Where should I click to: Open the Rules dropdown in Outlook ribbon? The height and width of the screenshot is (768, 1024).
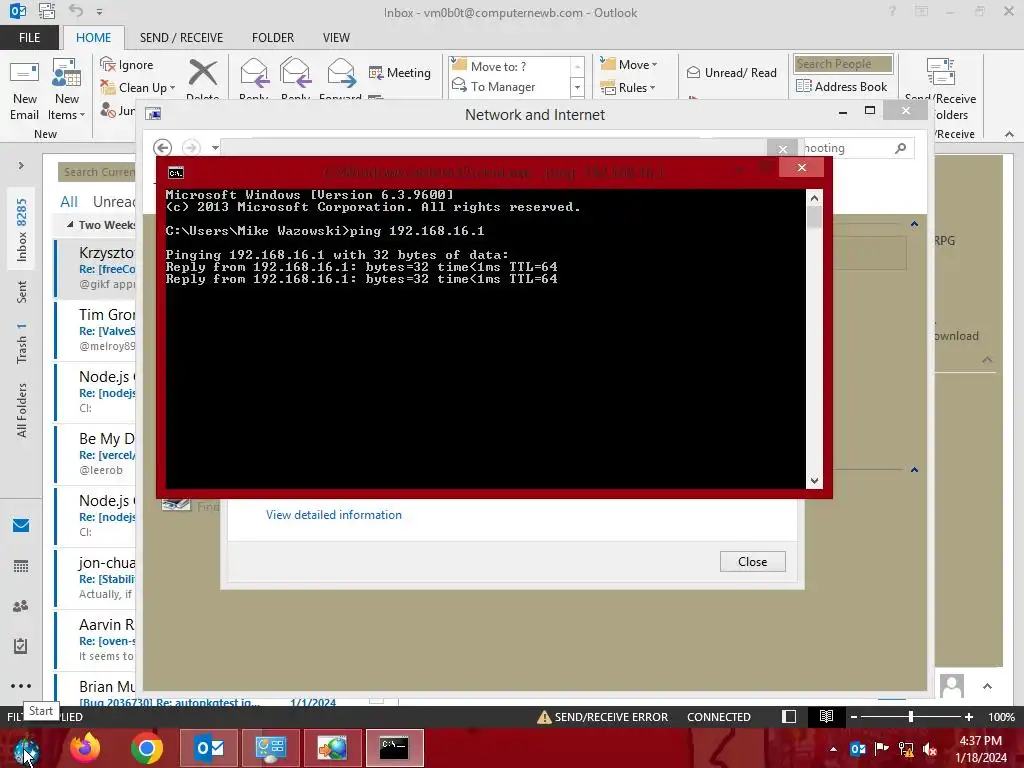coord(627,88)
